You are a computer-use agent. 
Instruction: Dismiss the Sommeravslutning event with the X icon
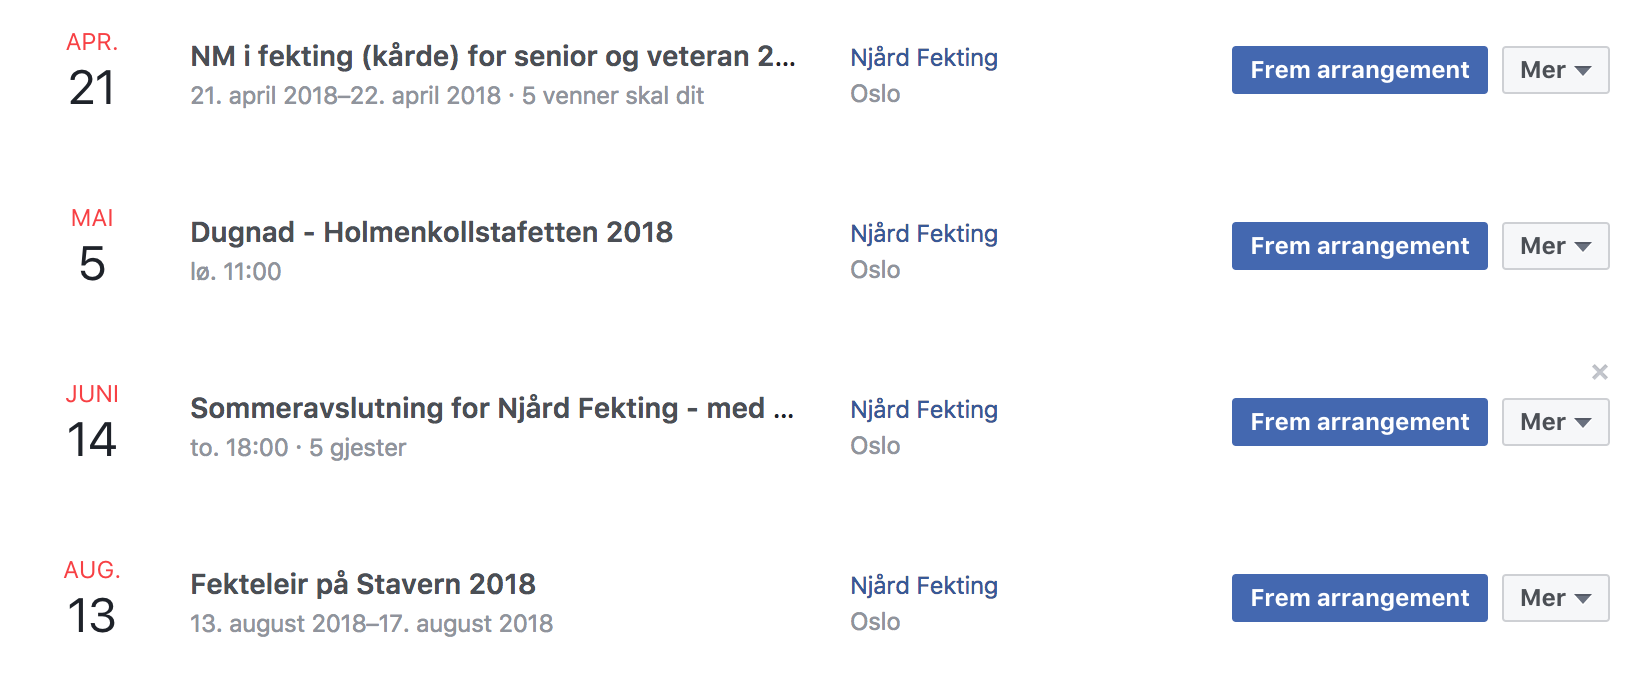coord(1599,372)
